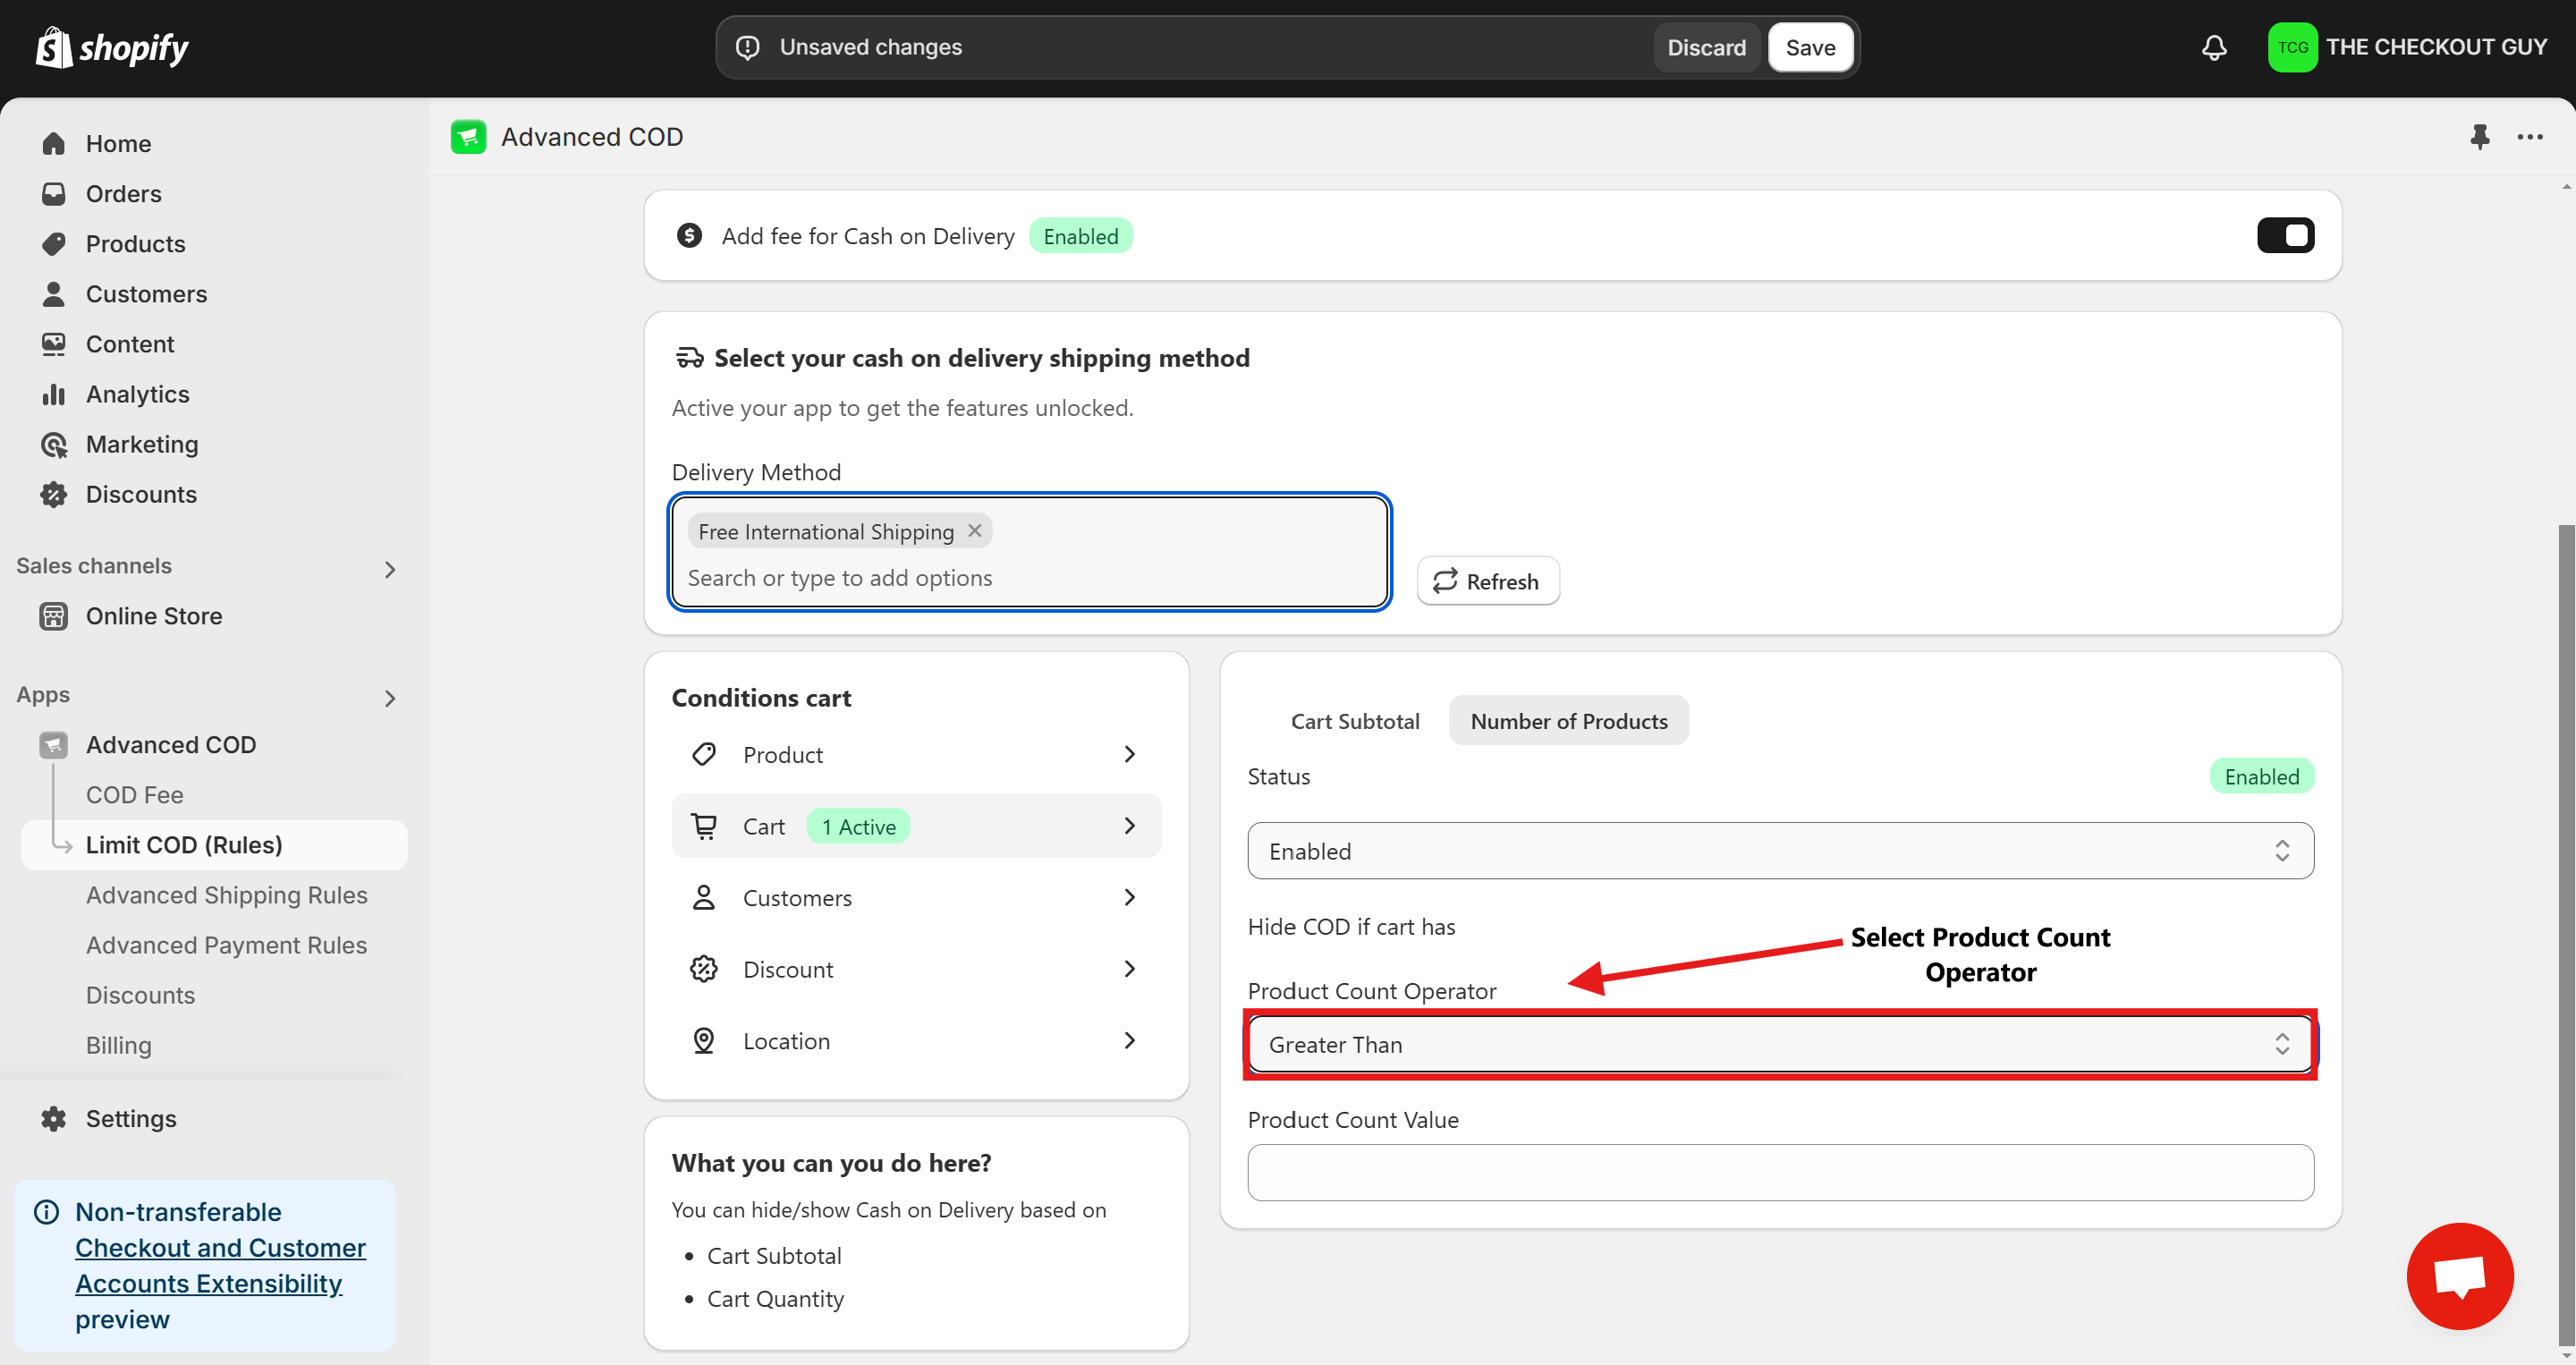Click Advanced COD in sidebar
The width and height of the screenshot is (2576, 1365).
(171, 745)
